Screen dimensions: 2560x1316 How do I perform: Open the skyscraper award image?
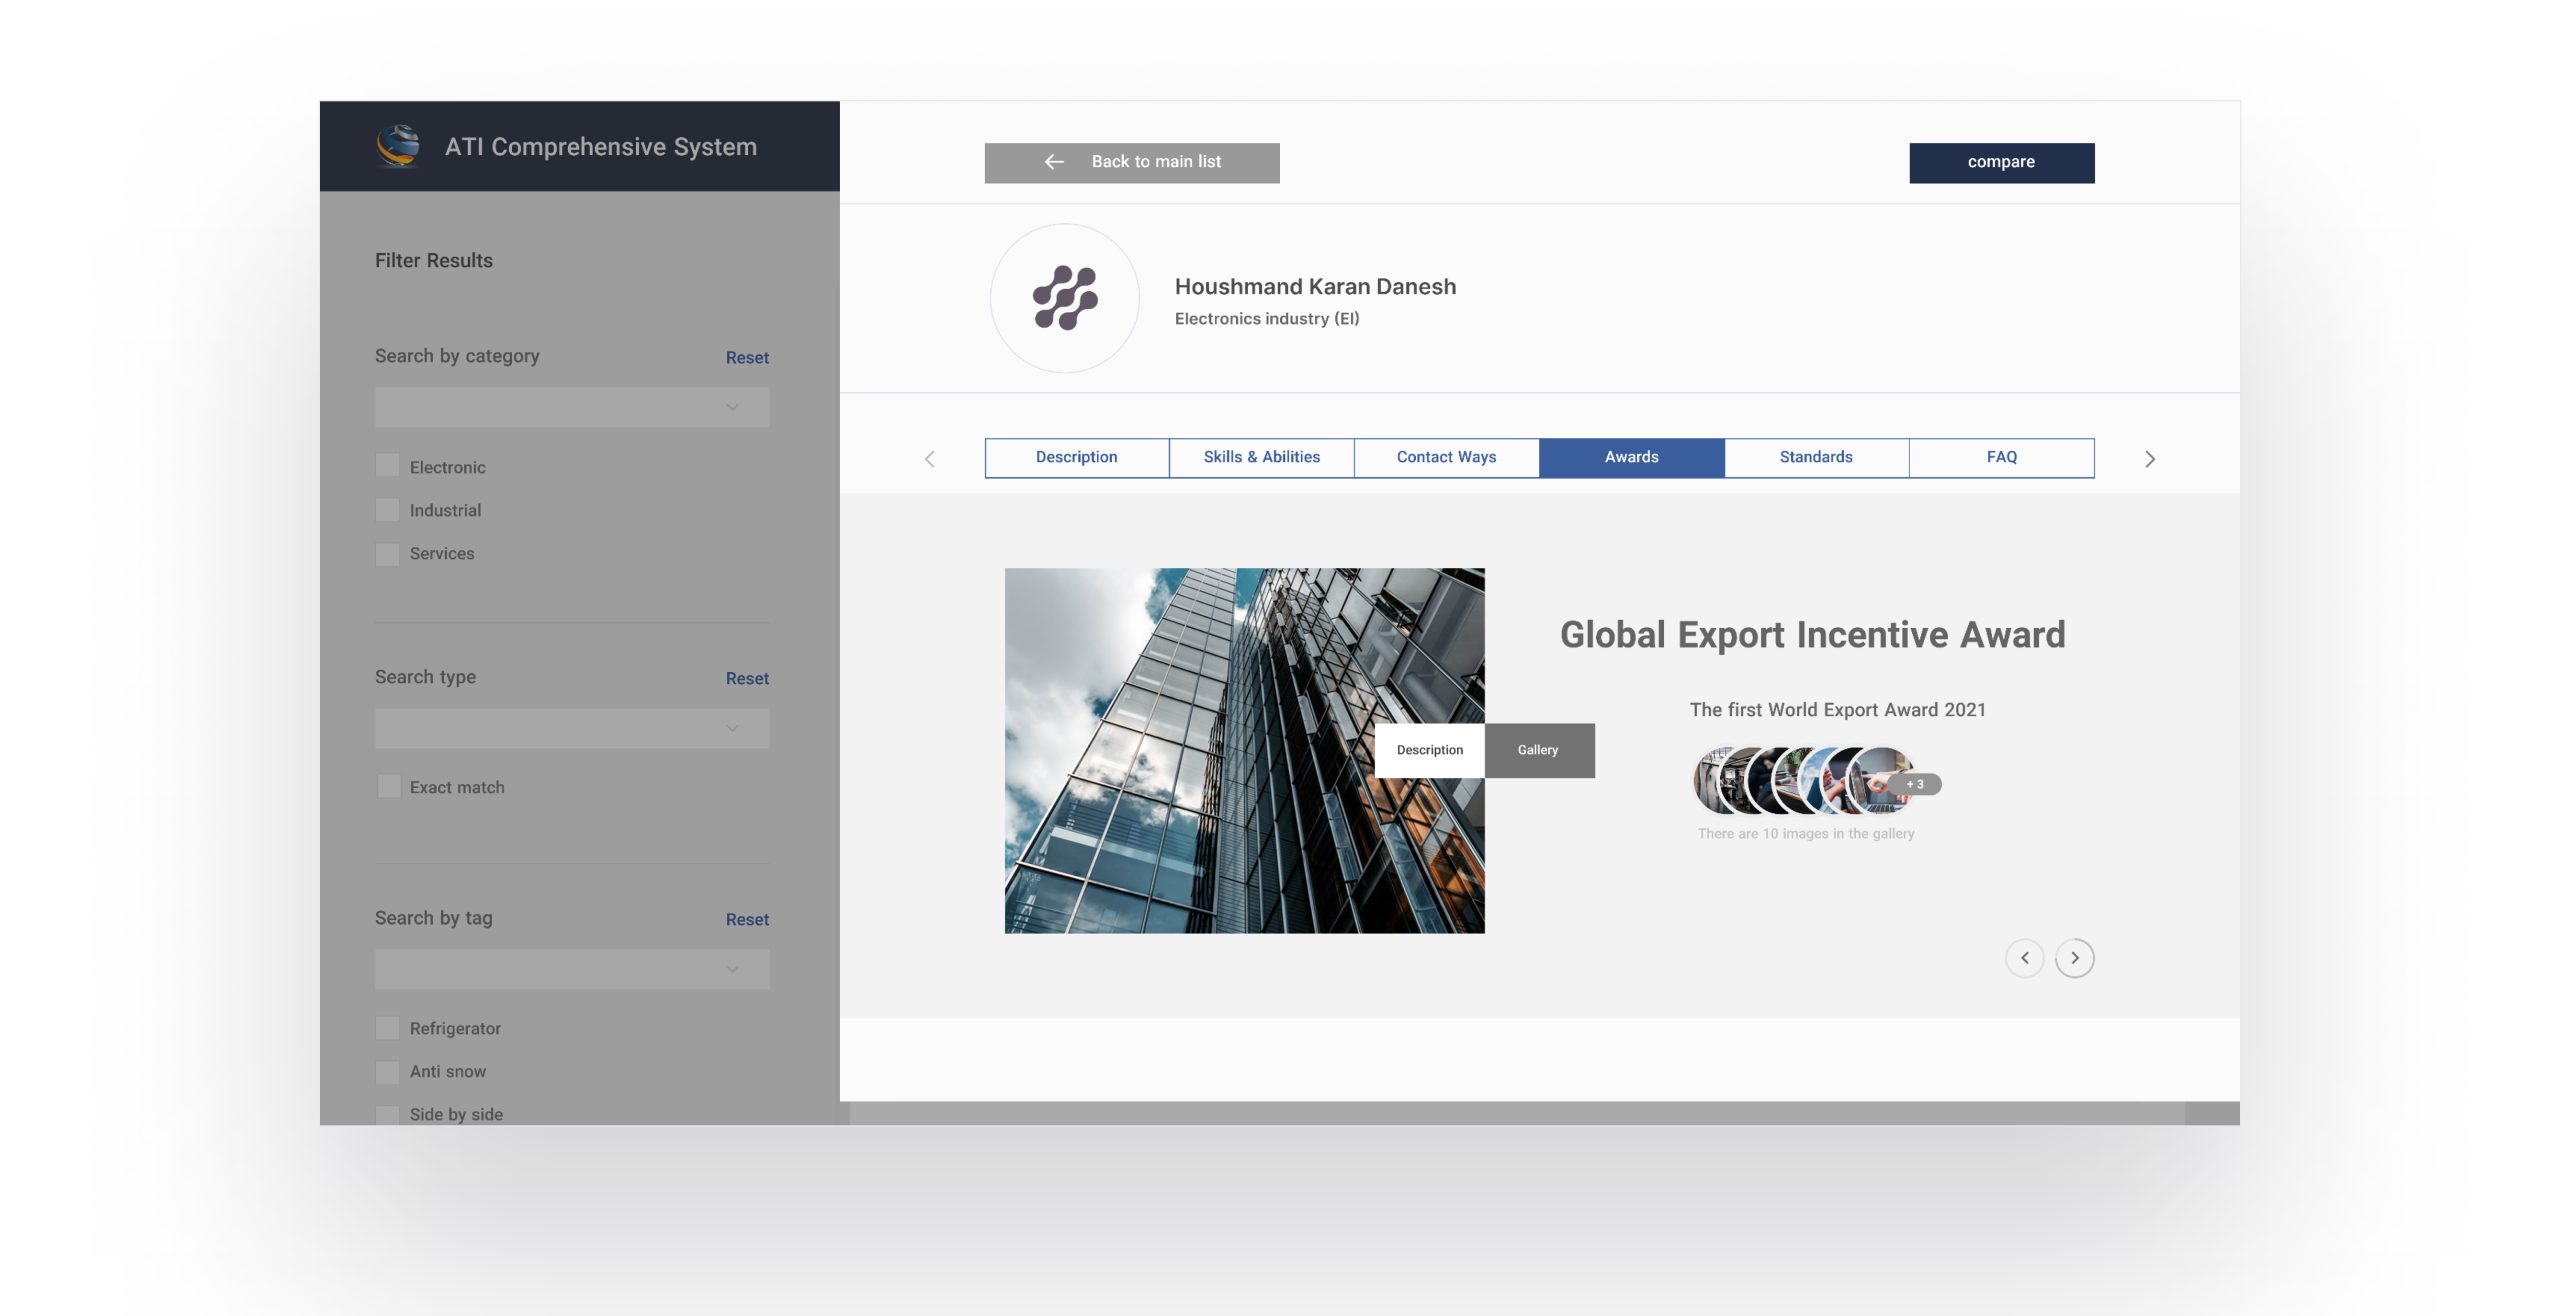point(1190,751)
